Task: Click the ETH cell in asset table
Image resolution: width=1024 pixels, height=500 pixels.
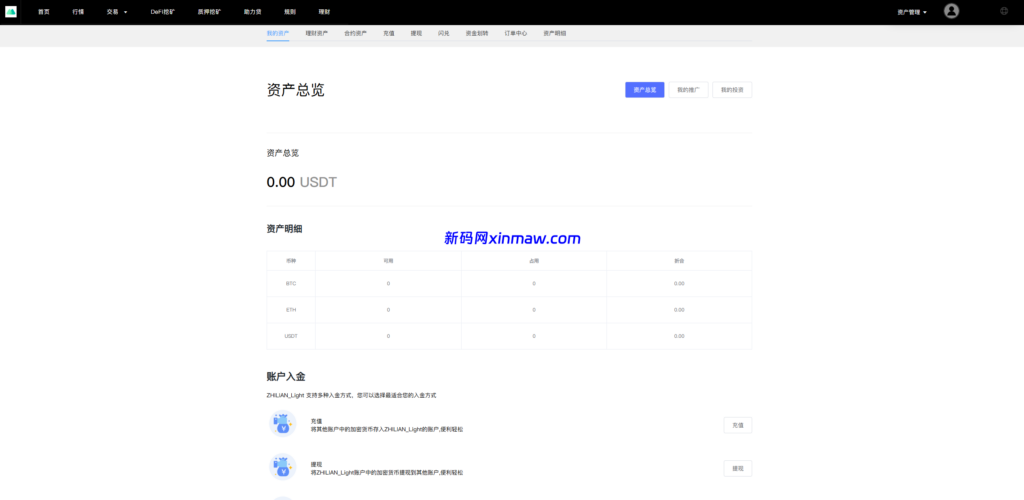Action: coord(291,309)
